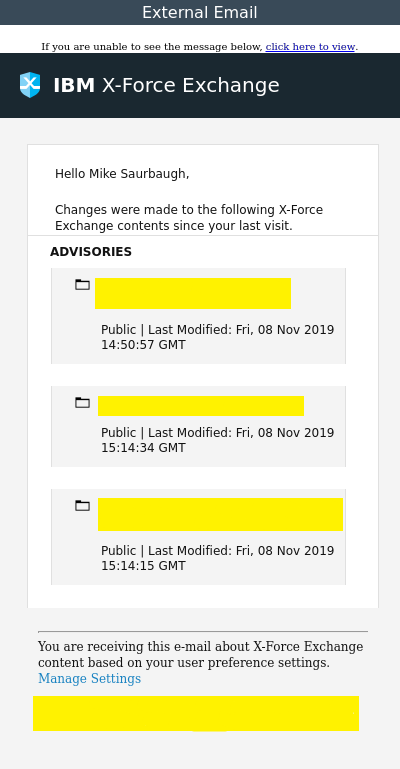Open the first highlighted advisory title
400x769 pixels.
coord(193,293)
